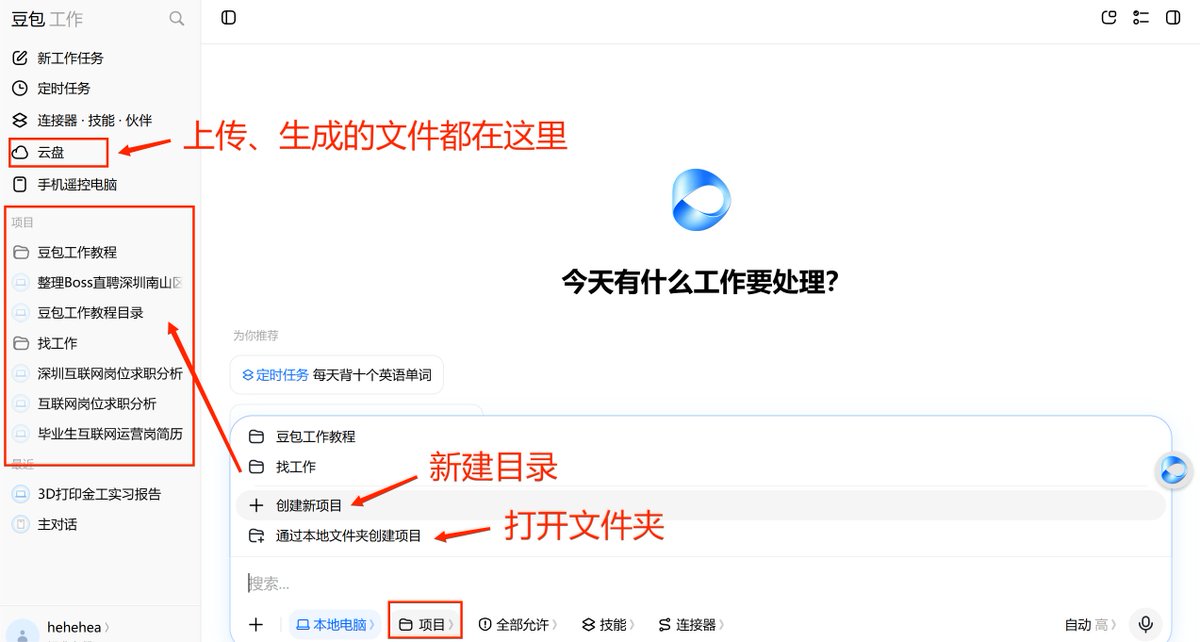Click the search magnifier icon in sidebar
1200x642 pixels.
tap(177, 18)
